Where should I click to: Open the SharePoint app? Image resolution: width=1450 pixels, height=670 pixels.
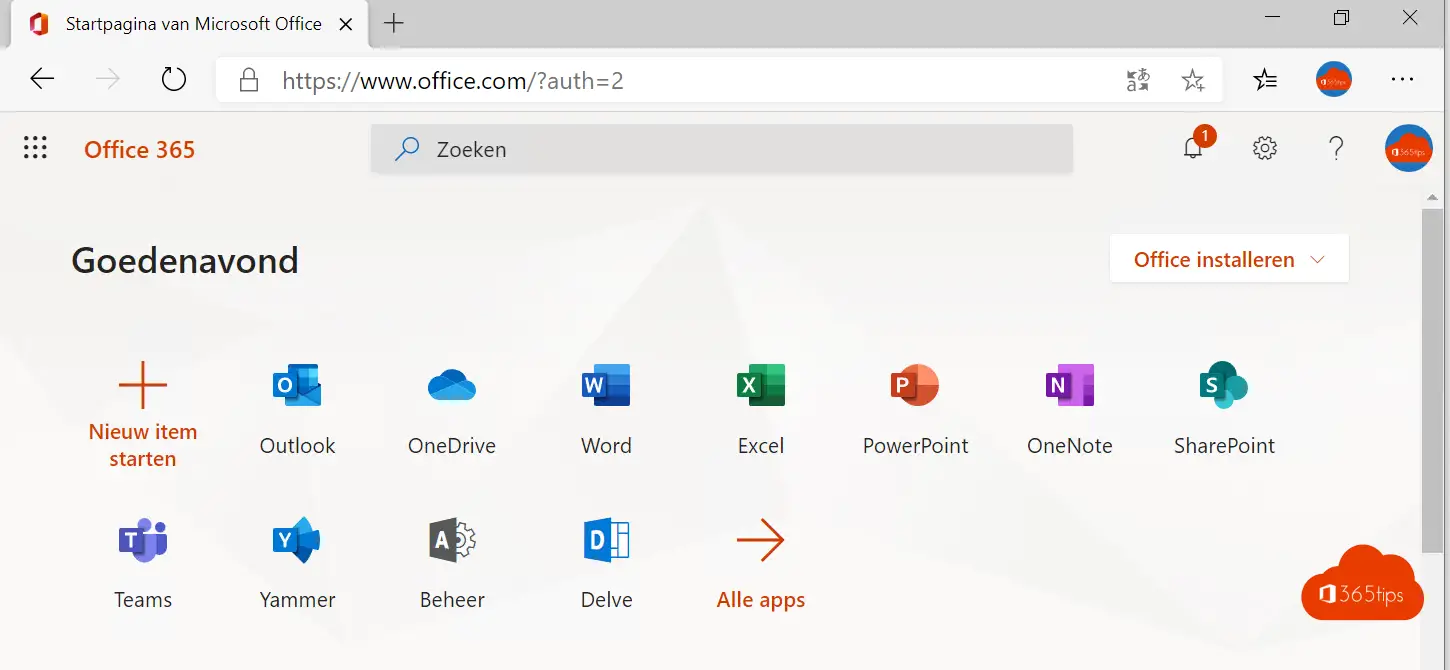click(1224, 386)
